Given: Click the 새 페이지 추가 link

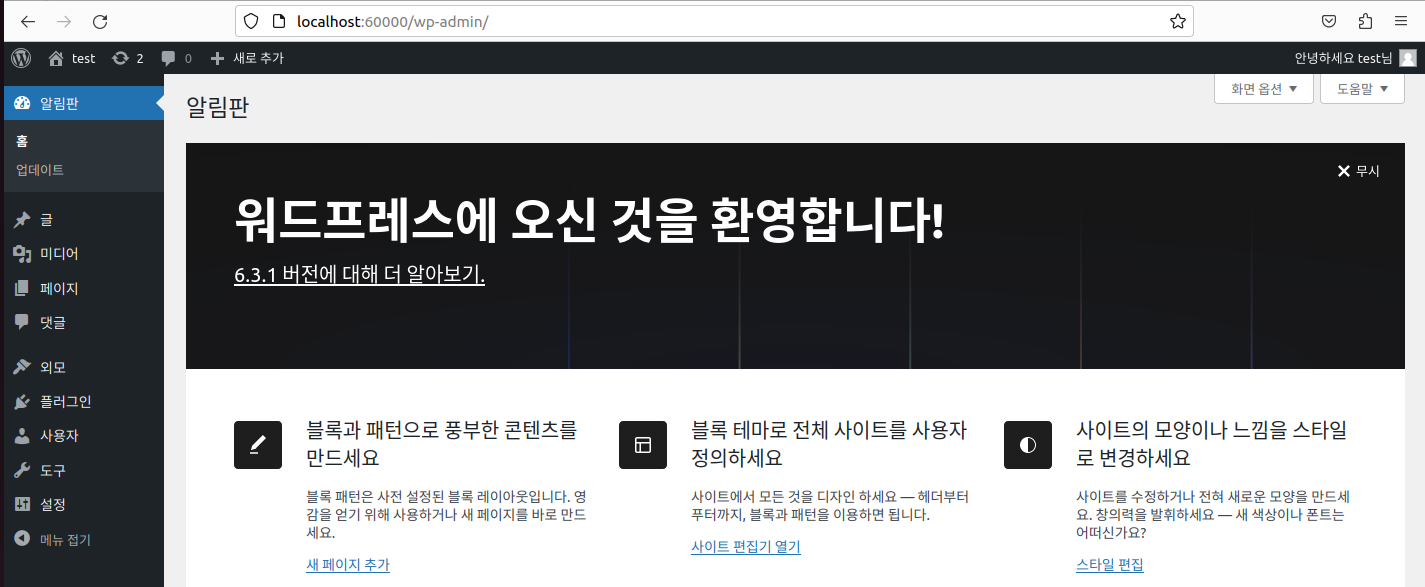Looking at the screenshot, I should pyautogui.click(x=348, y=565).
